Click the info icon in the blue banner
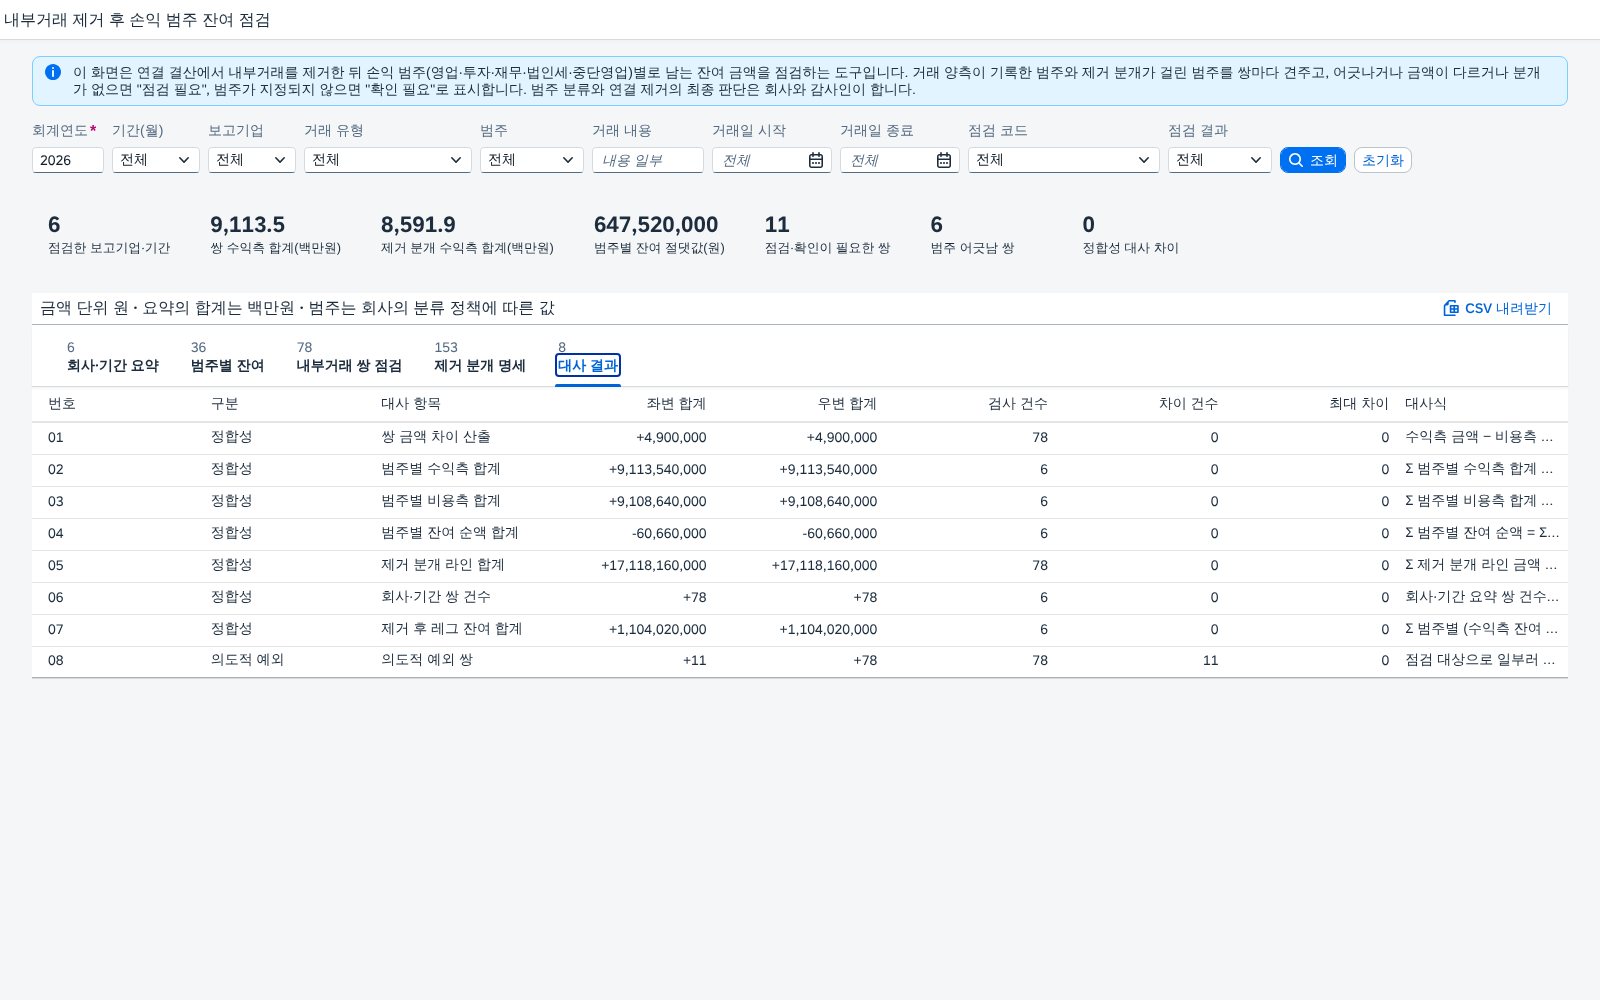The height and width of the screenshot is (1000, 1600). pyautogui.click(x=53, y=72)
